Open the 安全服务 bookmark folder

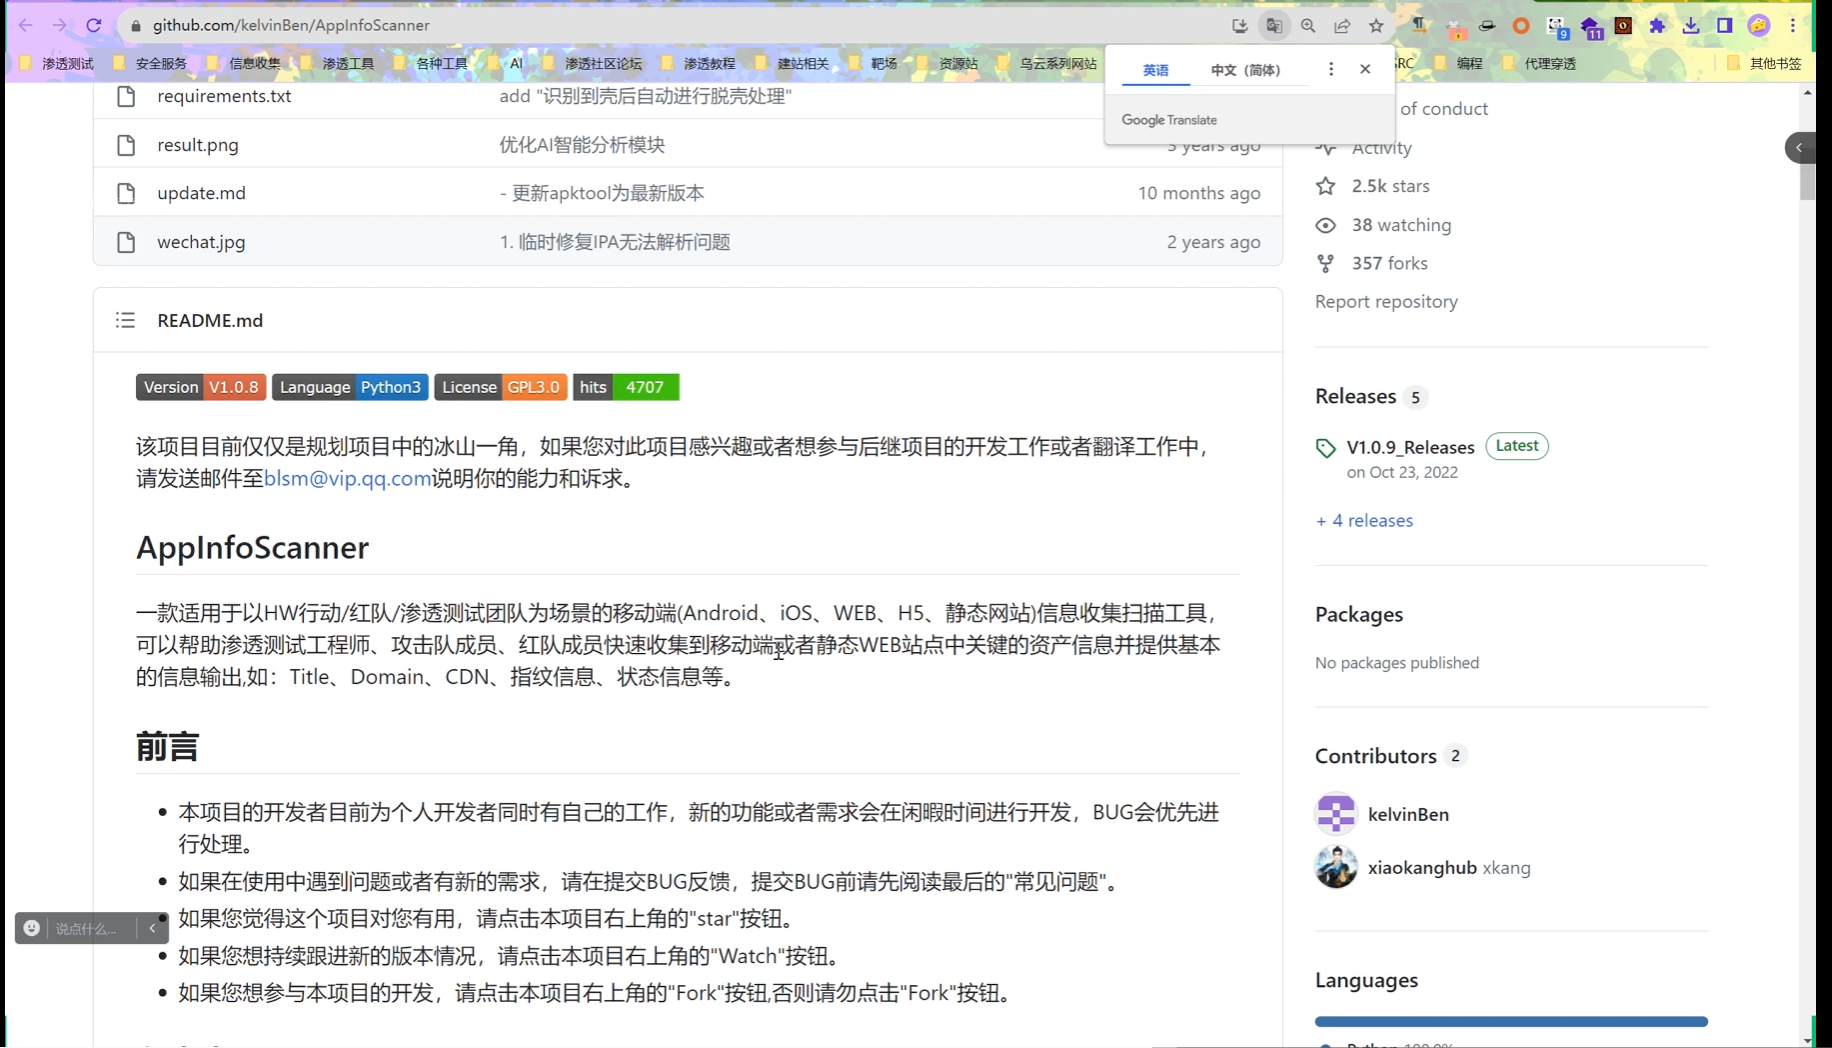150,63
